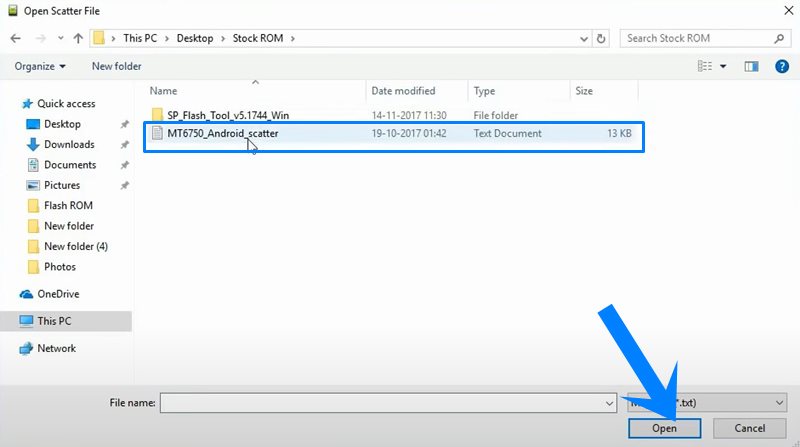Toggle the preview pane icon
The height and width of the screenshot is (447, 800).
tap(751, 66)
